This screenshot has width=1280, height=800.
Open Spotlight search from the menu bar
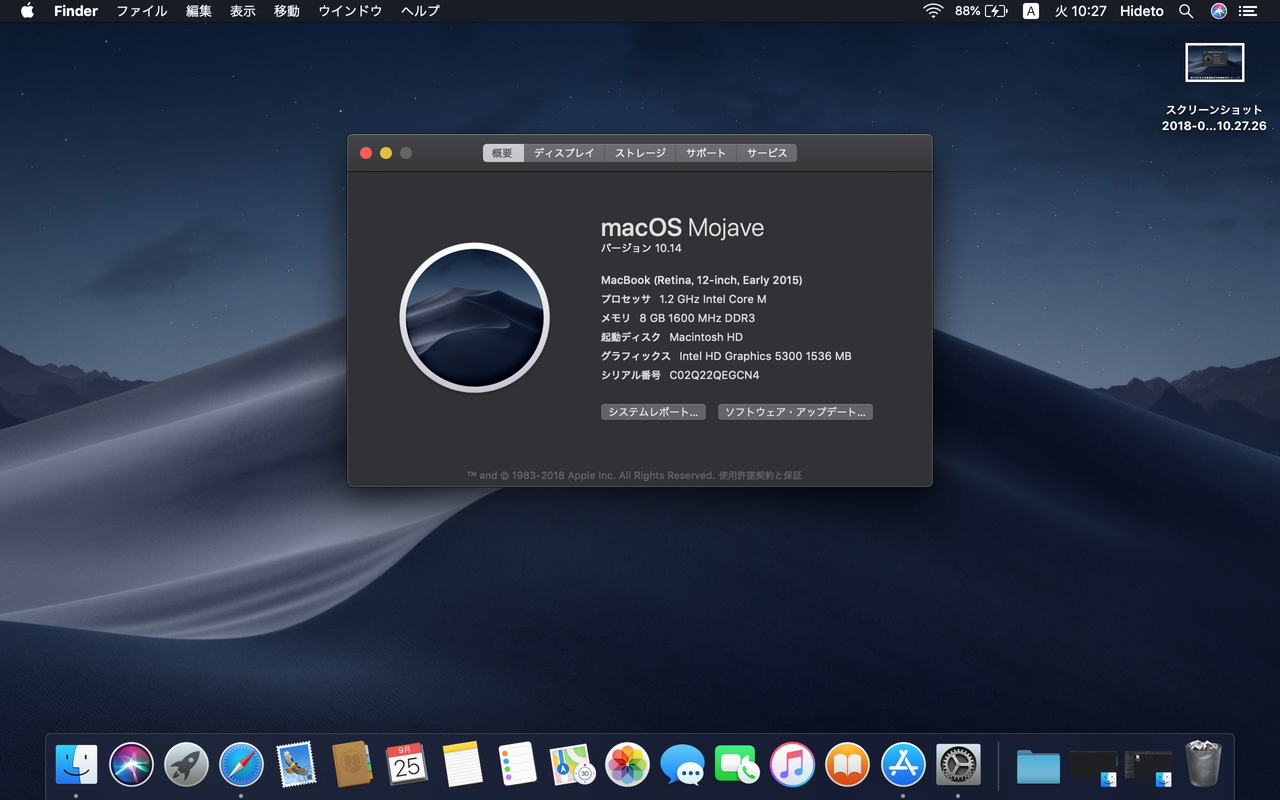pyautogui.click(x=1186, y=11)
